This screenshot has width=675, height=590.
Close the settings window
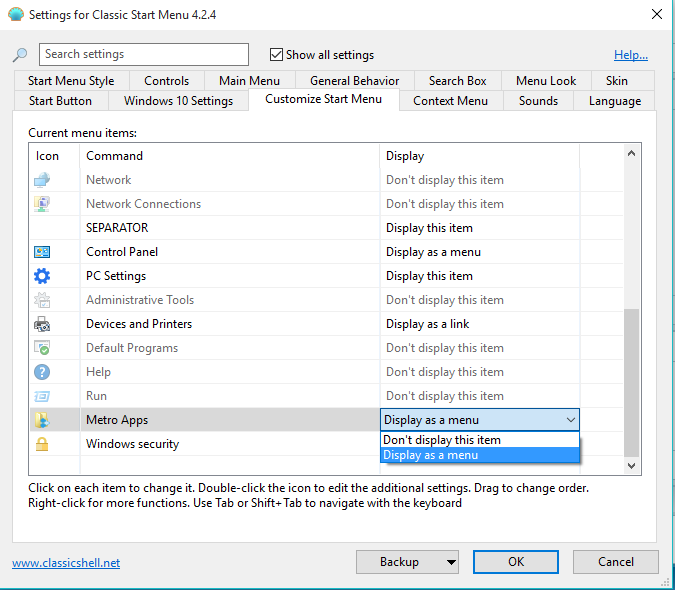pos(656,14)
